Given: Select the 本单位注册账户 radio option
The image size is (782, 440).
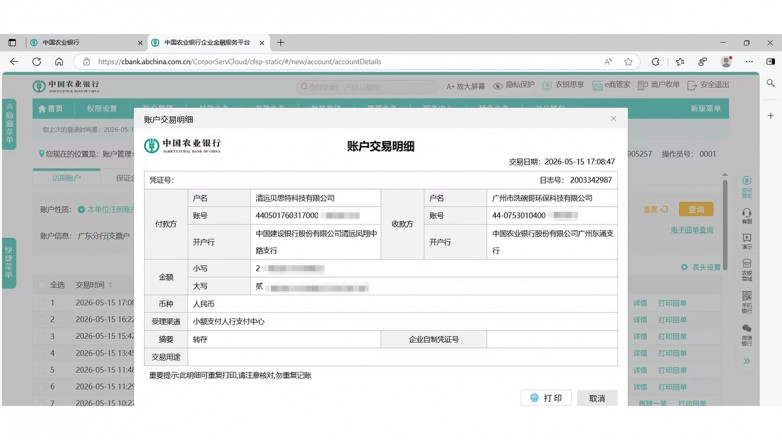Looking at the screenshot, I should click(81, 210).
